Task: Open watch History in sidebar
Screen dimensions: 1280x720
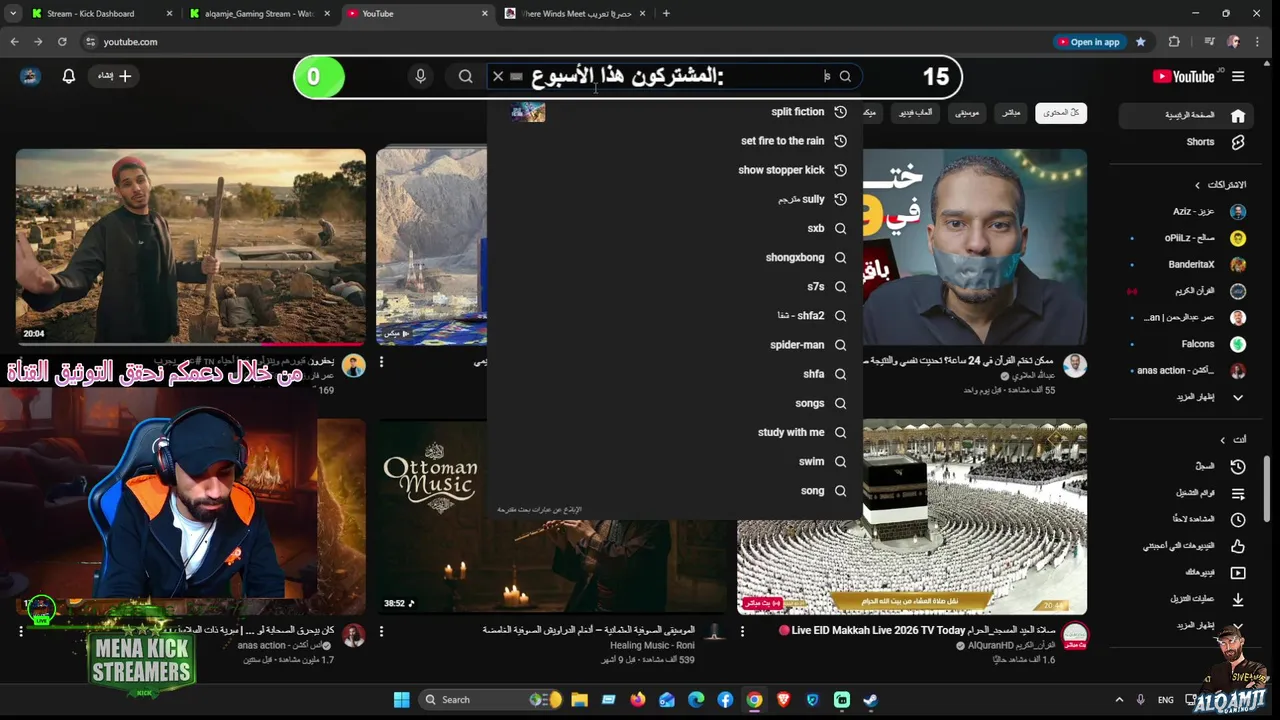Action: click(x=1186, y=466)
